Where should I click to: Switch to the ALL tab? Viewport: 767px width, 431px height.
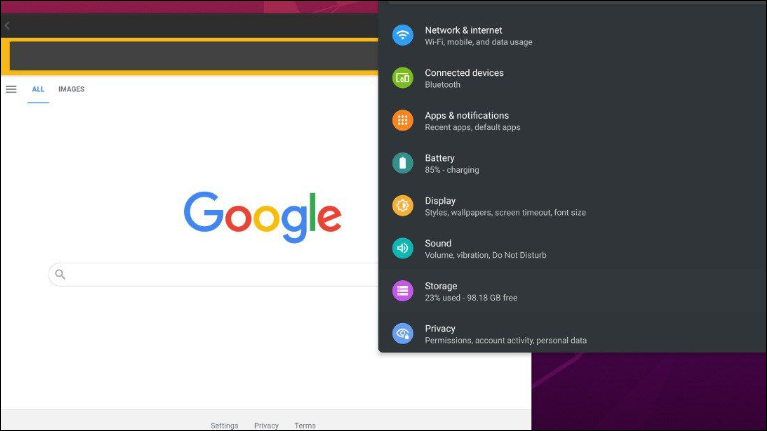(38, 89)
